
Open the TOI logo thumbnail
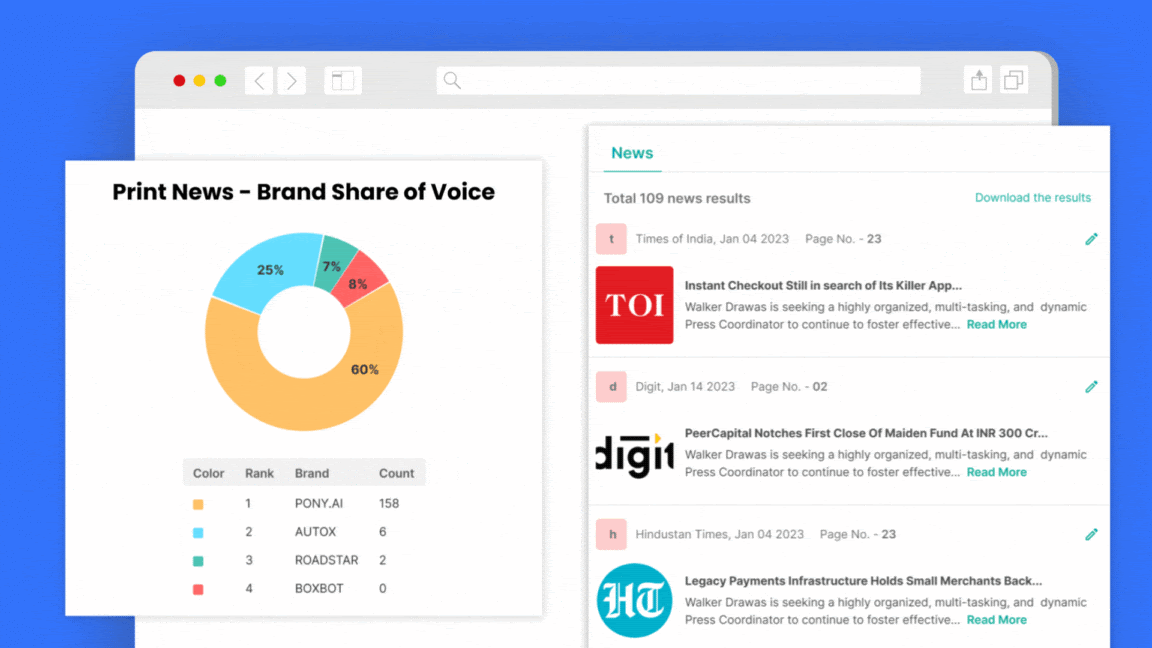coord(634,305)
